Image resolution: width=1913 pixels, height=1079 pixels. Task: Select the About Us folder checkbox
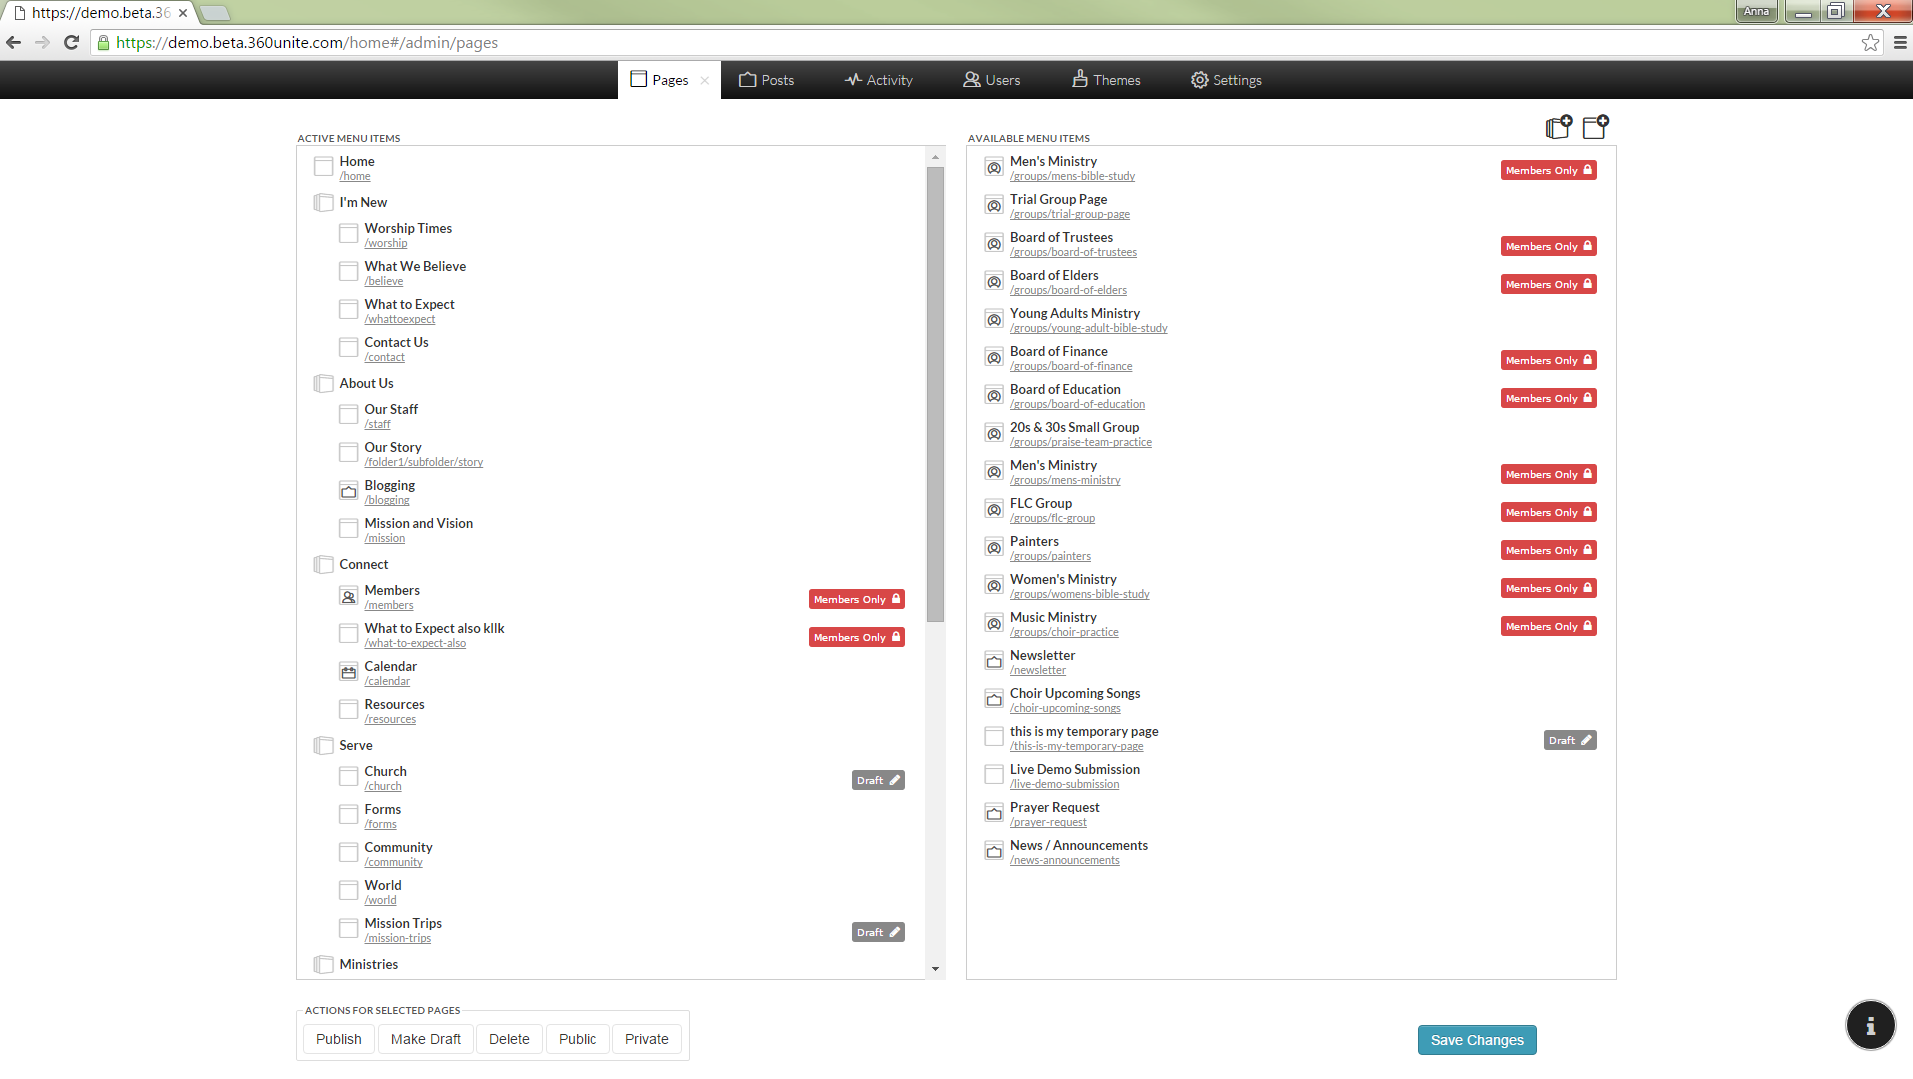coord(323,383)
